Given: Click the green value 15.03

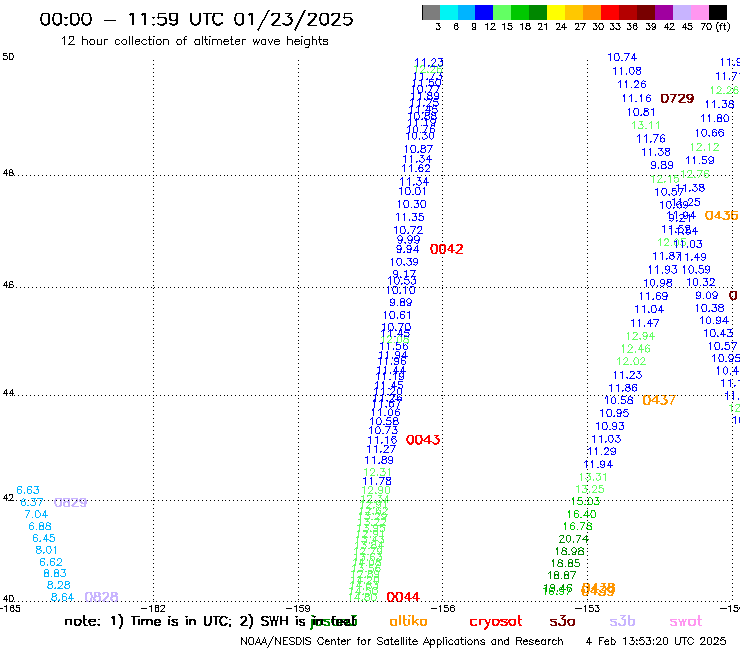Looking at the screenshot, I should [x=585, y=501].
